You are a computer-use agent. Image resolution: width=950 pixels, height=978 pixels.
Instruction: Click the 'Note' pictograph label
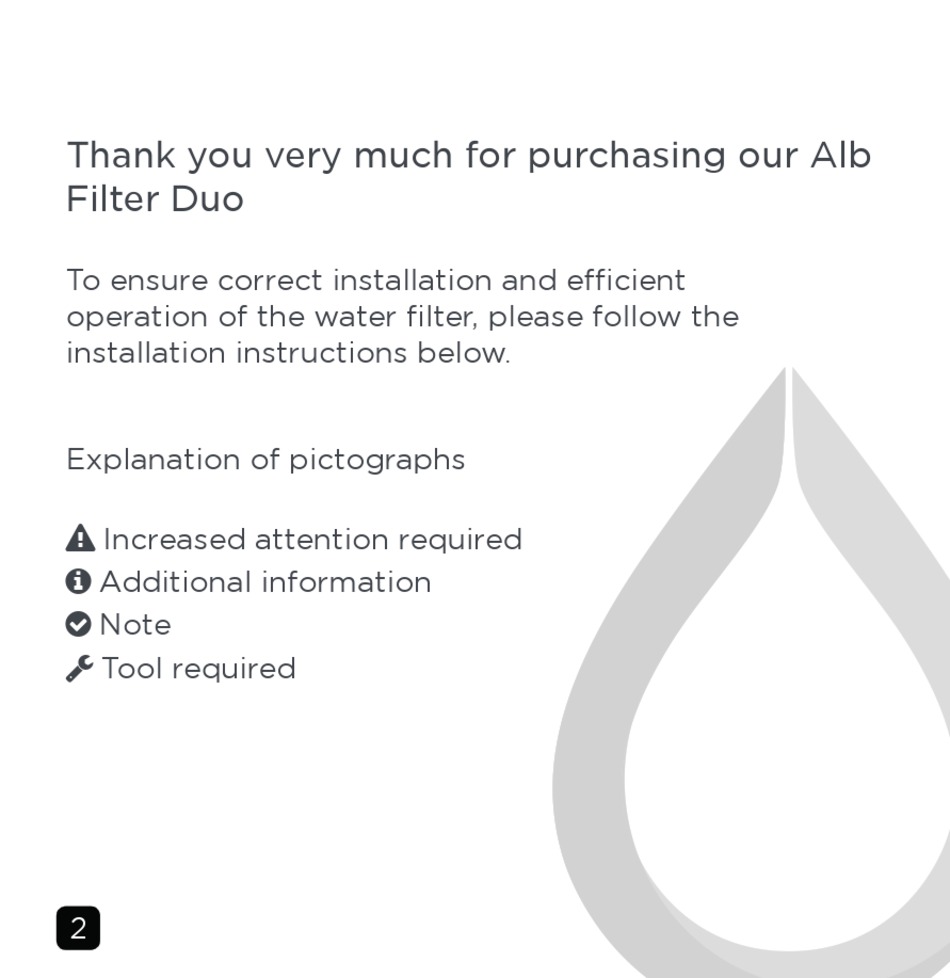pyautogui.click(x=135, y=624)
